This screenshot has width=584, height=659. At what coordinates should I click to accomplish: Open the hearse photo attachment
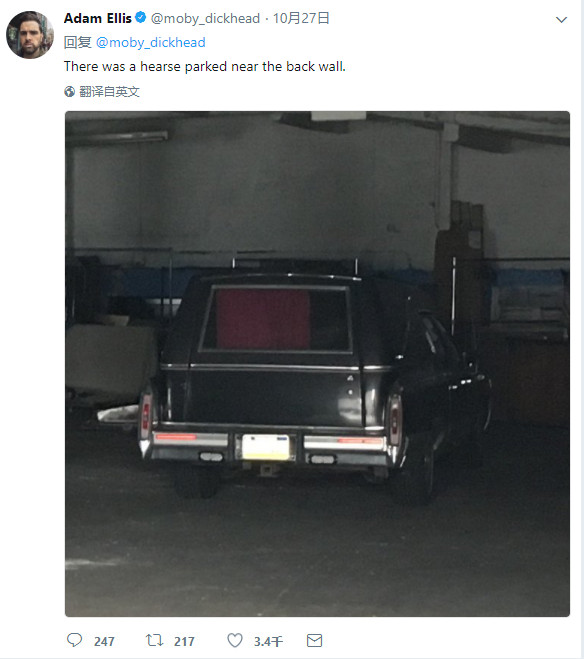tap(317, 364)
